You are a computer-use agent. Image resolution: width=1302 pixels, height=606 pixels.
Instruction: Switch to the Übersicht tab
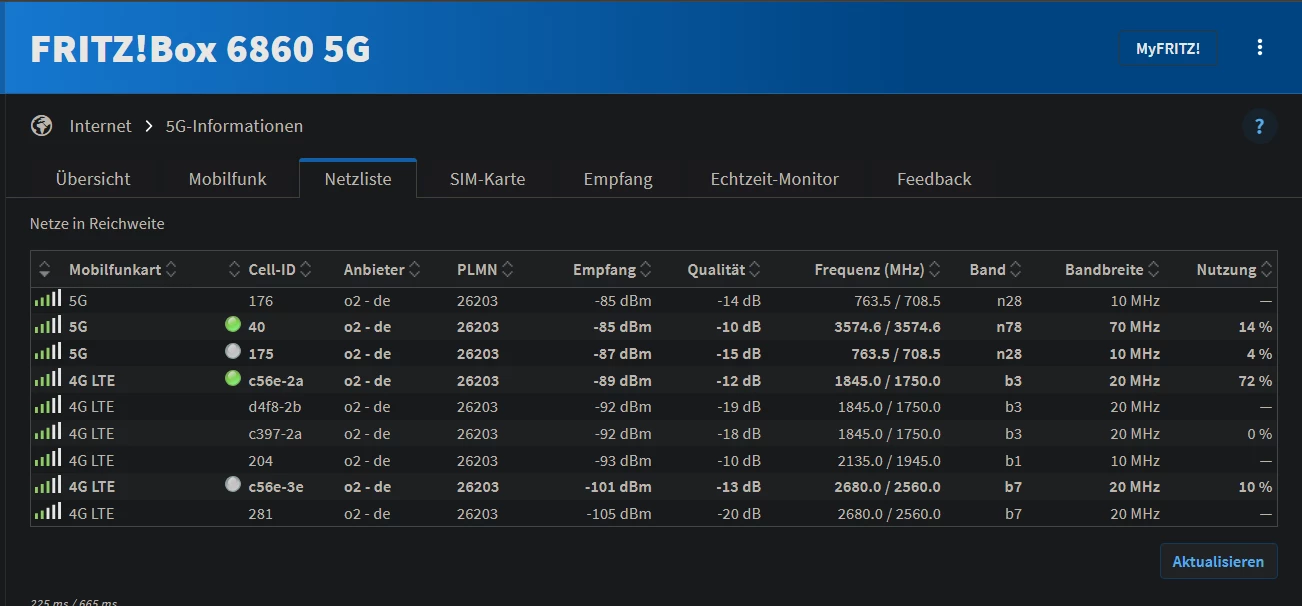tap(93, 179)
